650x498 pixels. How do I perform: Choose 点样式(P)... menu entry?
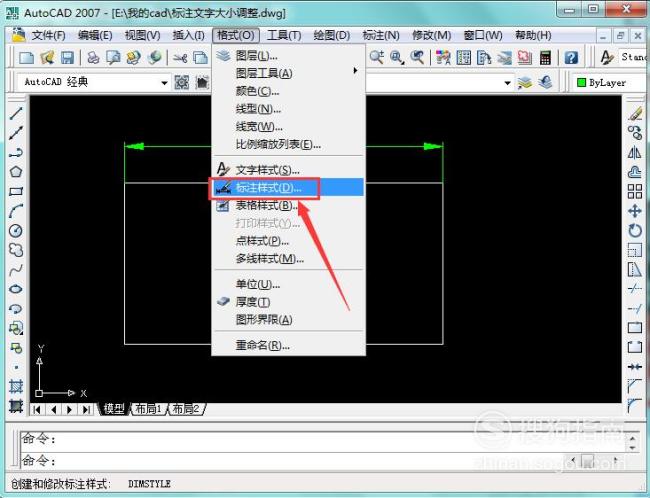288,241
